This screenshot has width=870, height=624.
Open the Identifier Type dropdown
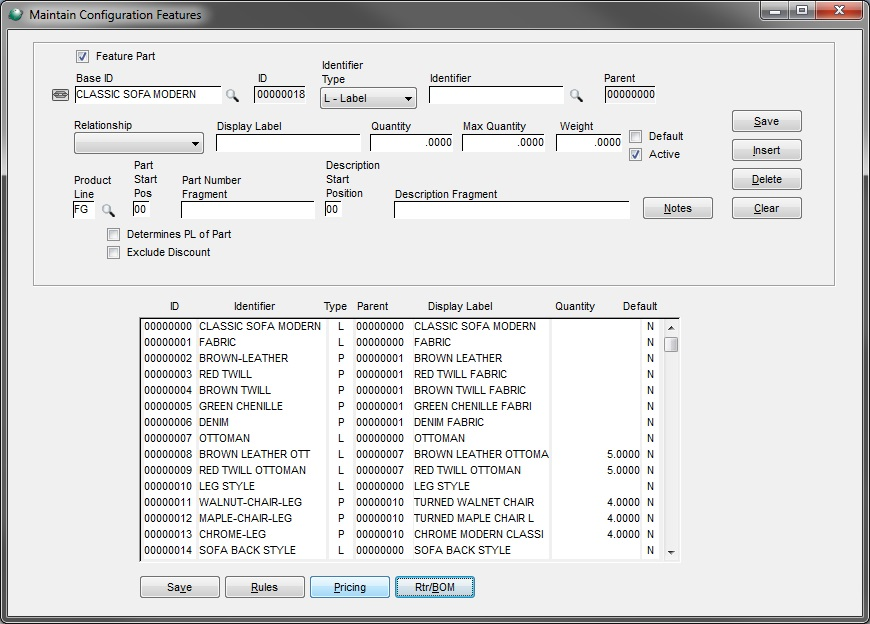pyautogui.click(x=368, y=98)
